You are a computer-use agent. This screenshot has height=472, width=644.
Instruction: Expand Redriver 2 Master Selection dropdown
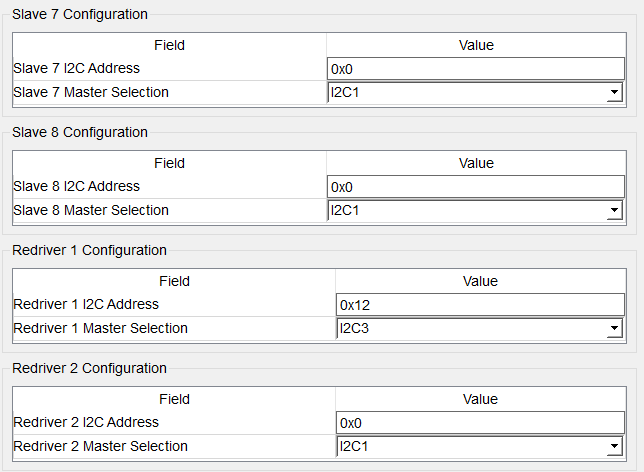613,447
